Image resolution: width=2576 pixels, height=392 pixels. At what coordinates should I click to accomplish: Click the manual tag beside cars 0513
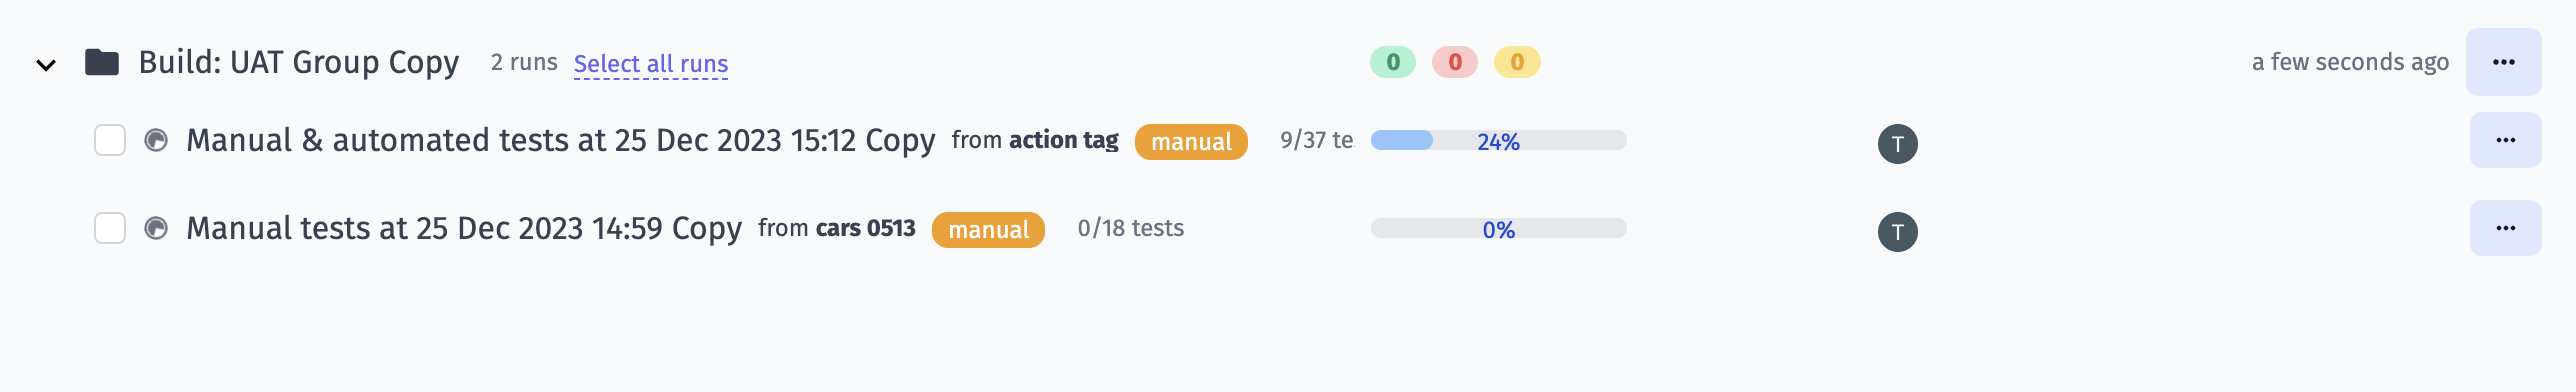coord(988,229)
